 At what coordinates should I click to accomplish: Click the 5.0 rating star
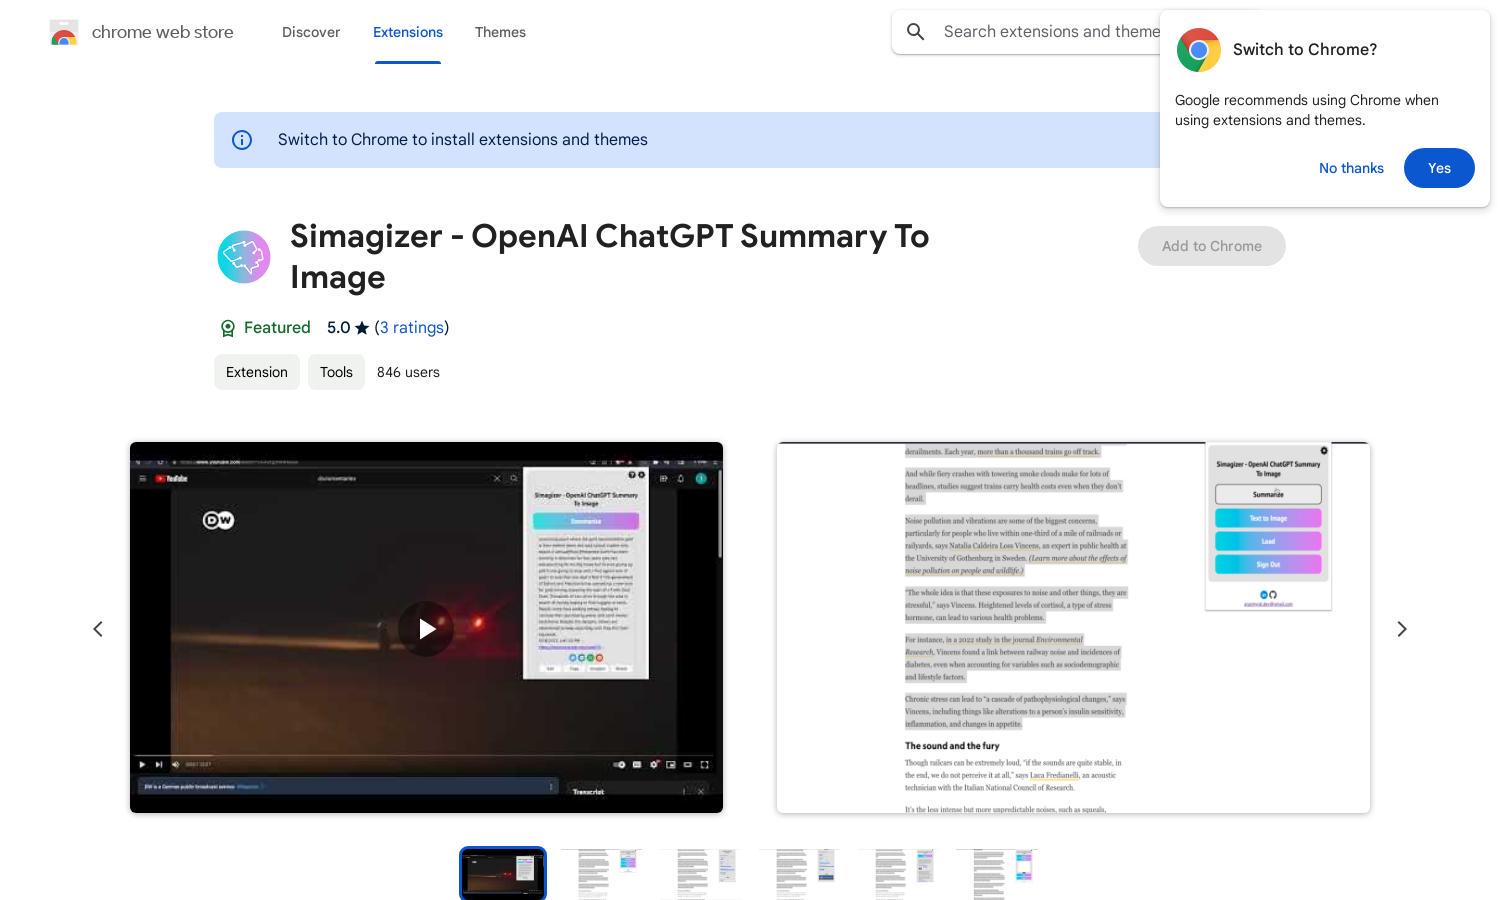click(362, 328)
